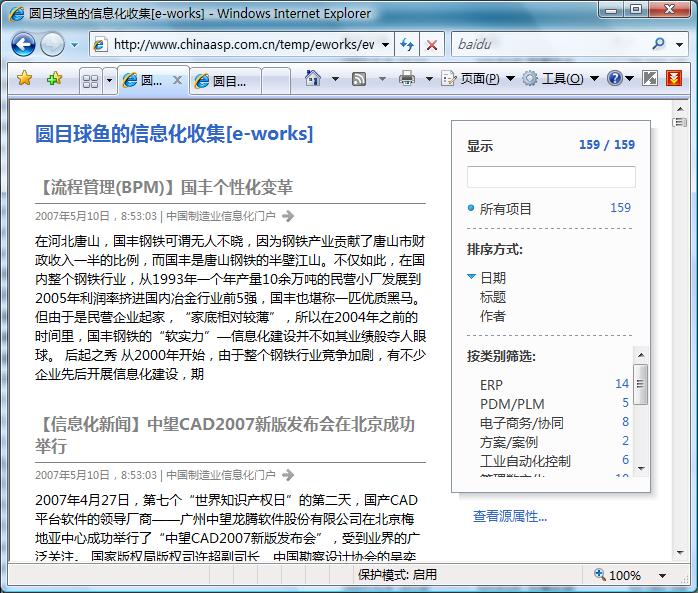Sort feed by 标题
Image resolution: width=698 pixels, height=593 pixels.
click(x=493, y=297)
